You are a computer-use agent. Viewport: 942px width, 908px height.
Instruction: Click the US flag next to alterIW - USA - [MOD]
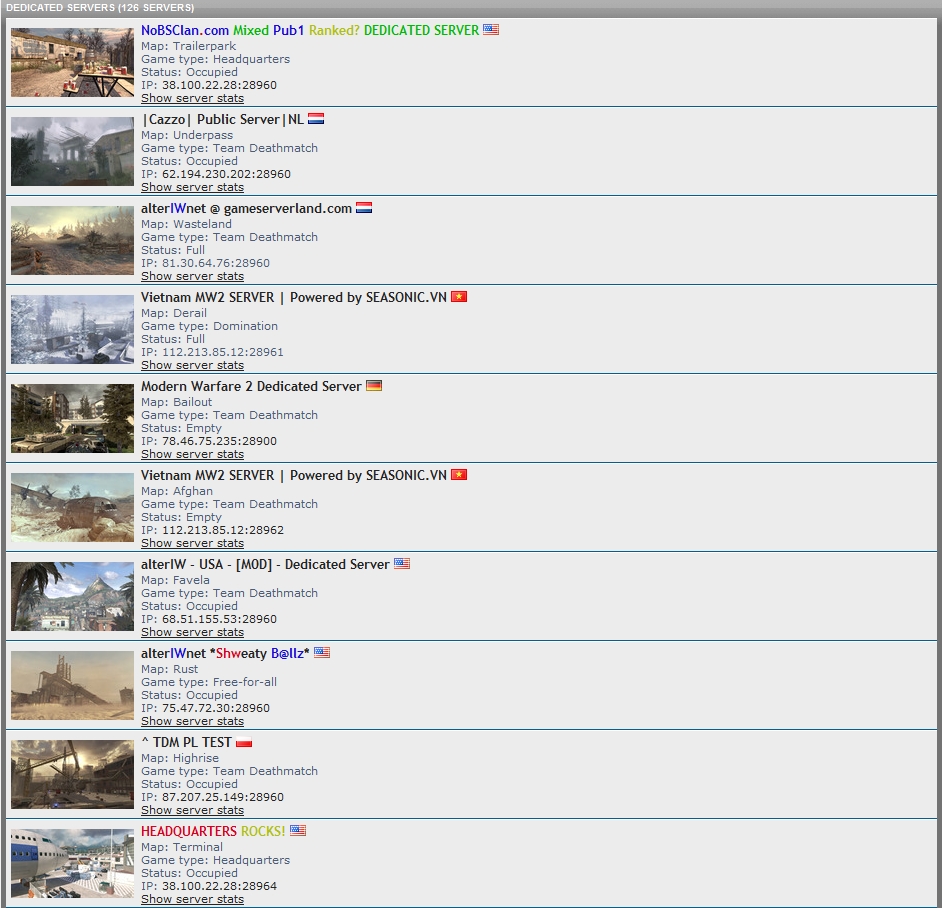click(x=402, y=564)
